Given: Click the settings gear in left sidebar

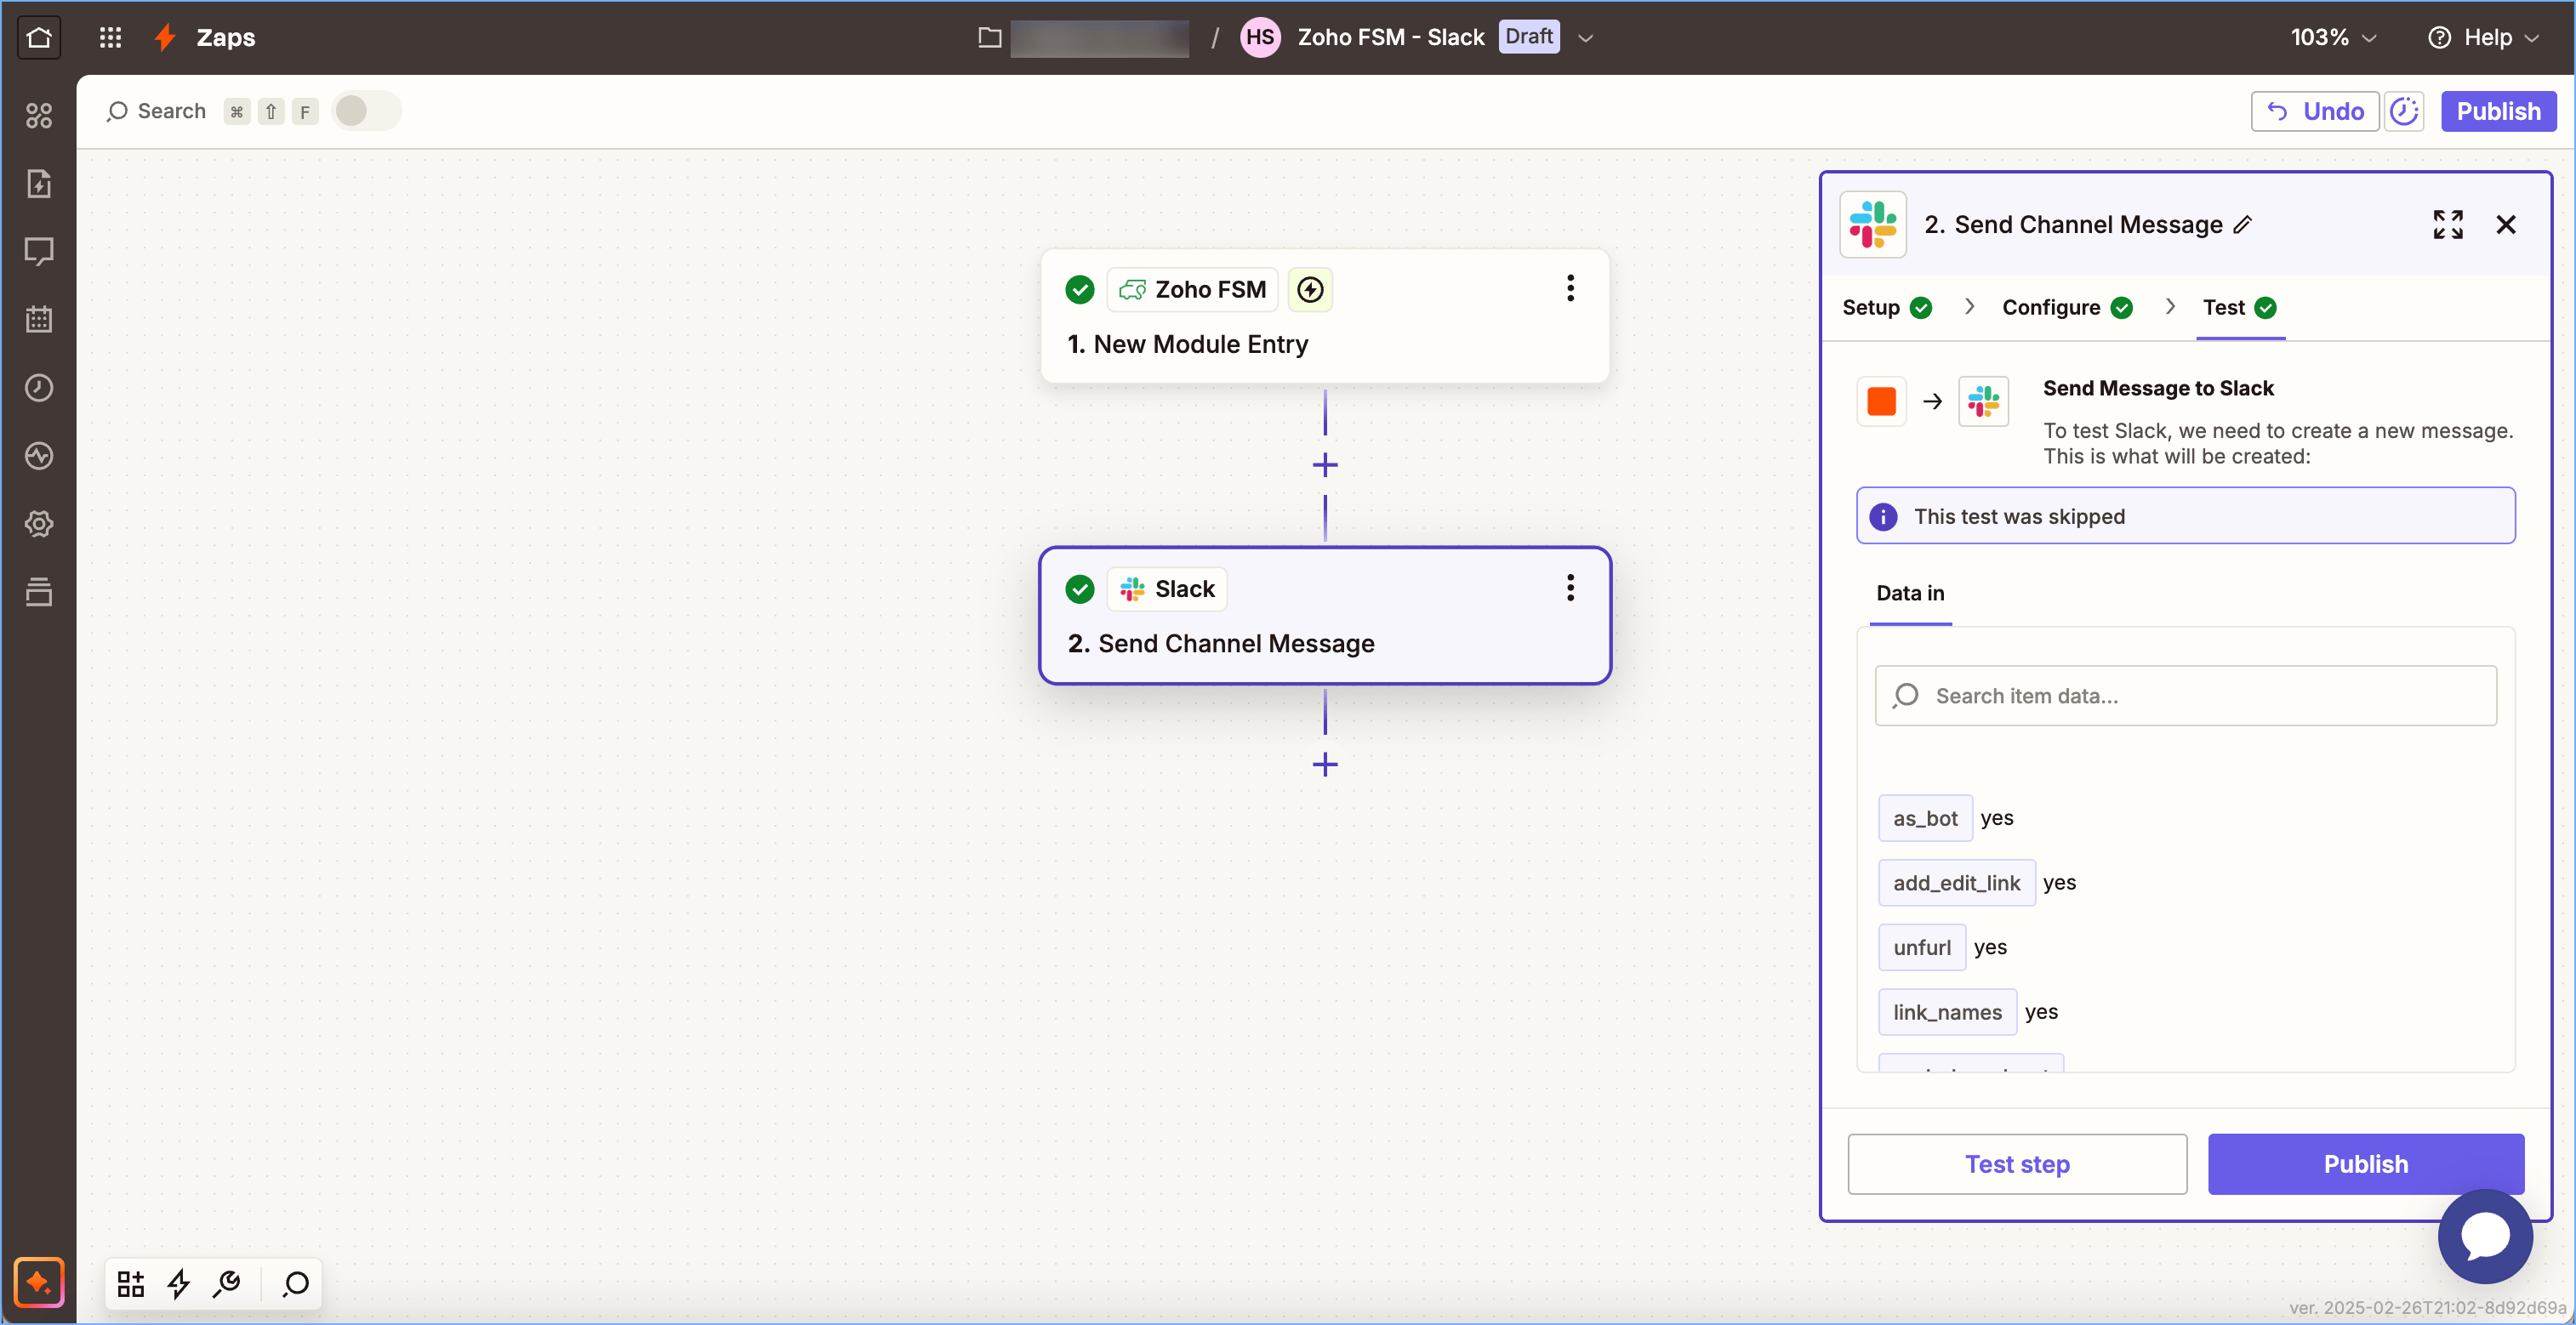Looking at the screenshot, I should tap(39, 524).
